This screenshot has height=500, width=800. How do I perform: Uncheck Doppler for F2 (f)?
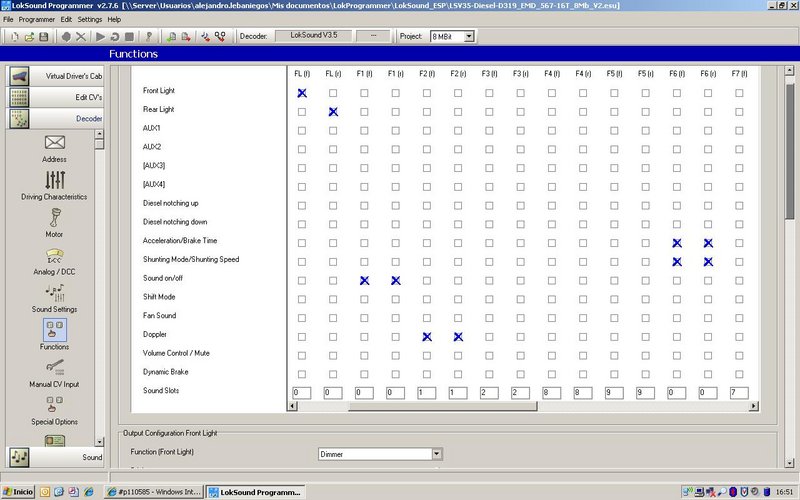[427, 337]
